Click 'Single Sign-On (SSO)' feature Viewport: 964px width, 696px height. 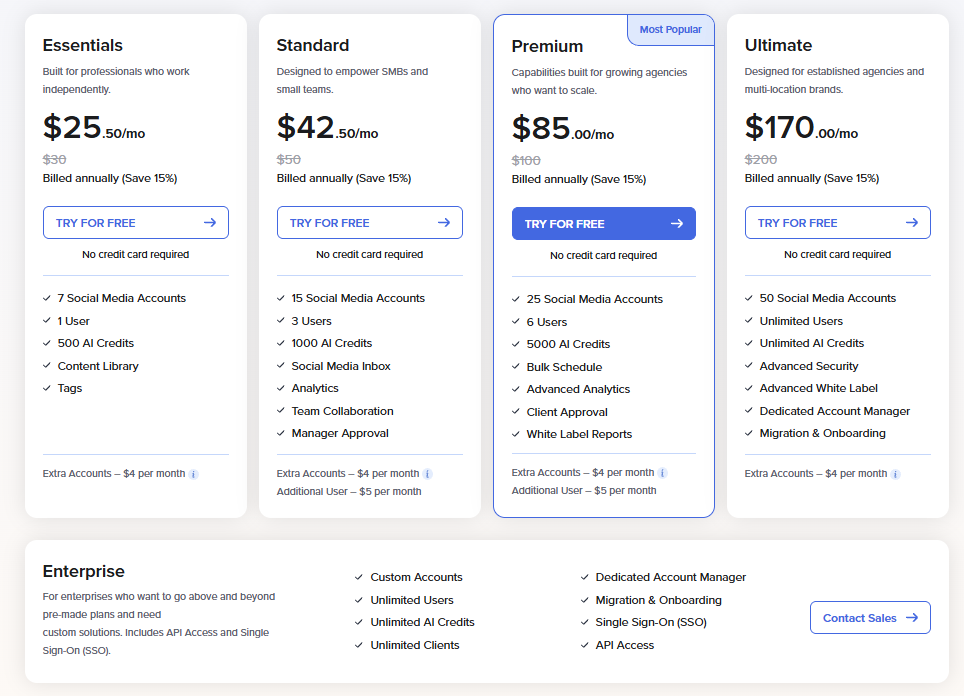[x=650, y=622]
